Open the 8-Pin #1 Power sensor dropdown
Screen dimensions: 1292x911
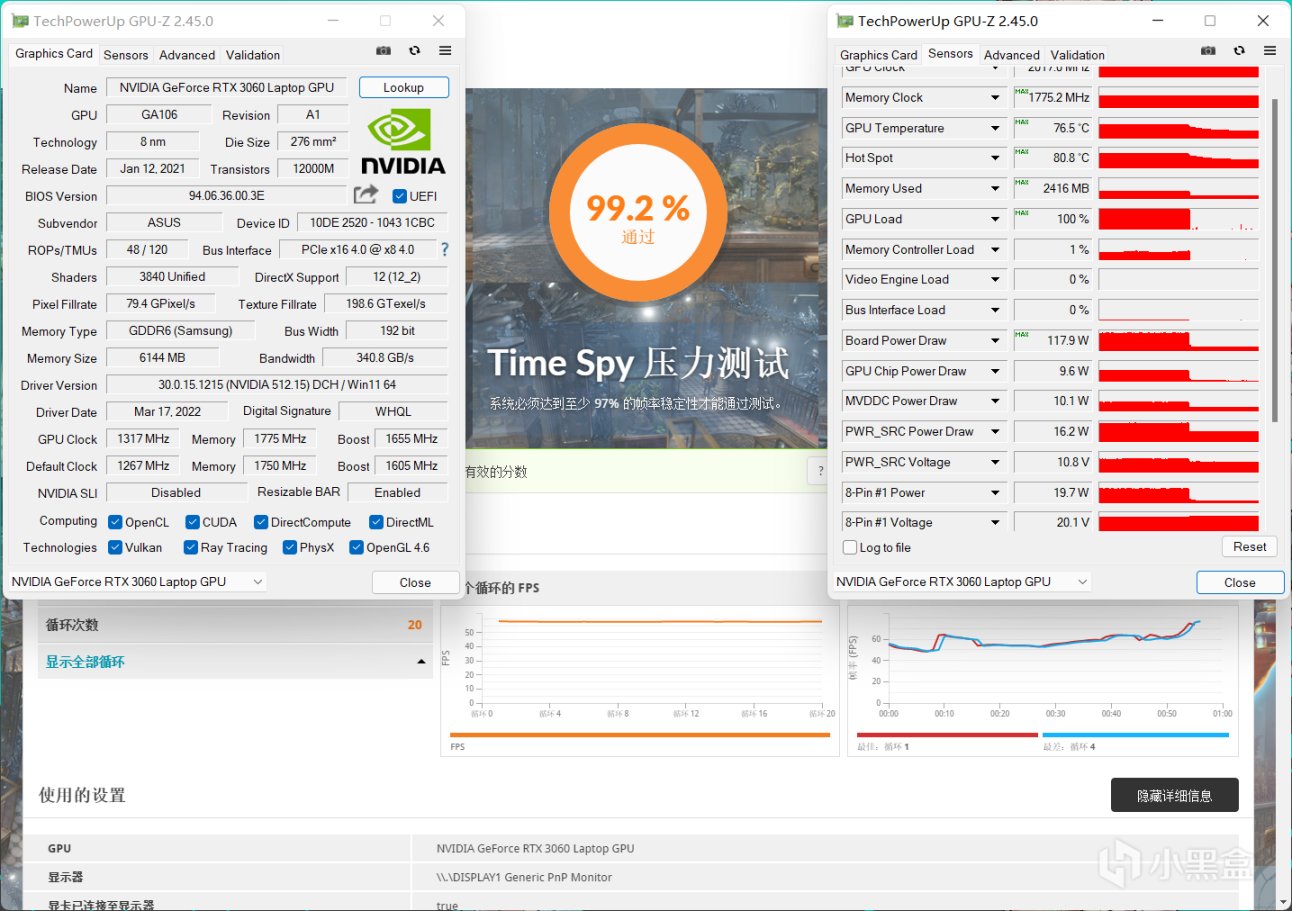tap(995, 493)
